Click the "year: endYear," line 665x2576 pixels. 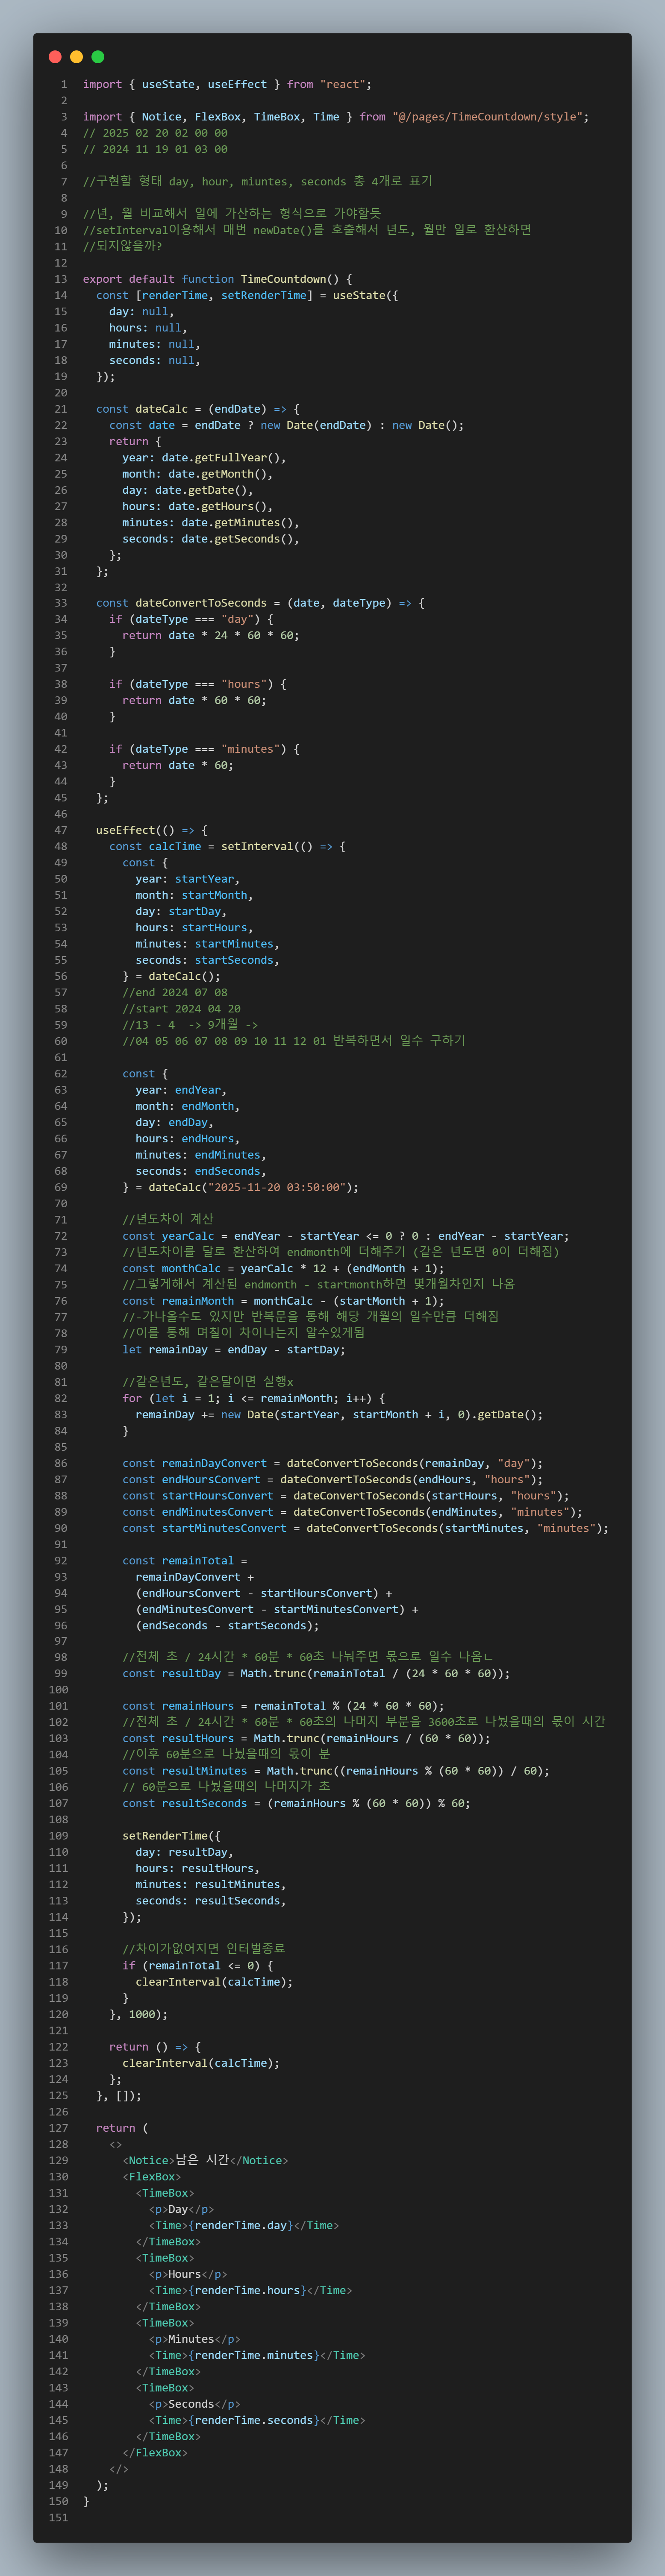point(181,1090)
